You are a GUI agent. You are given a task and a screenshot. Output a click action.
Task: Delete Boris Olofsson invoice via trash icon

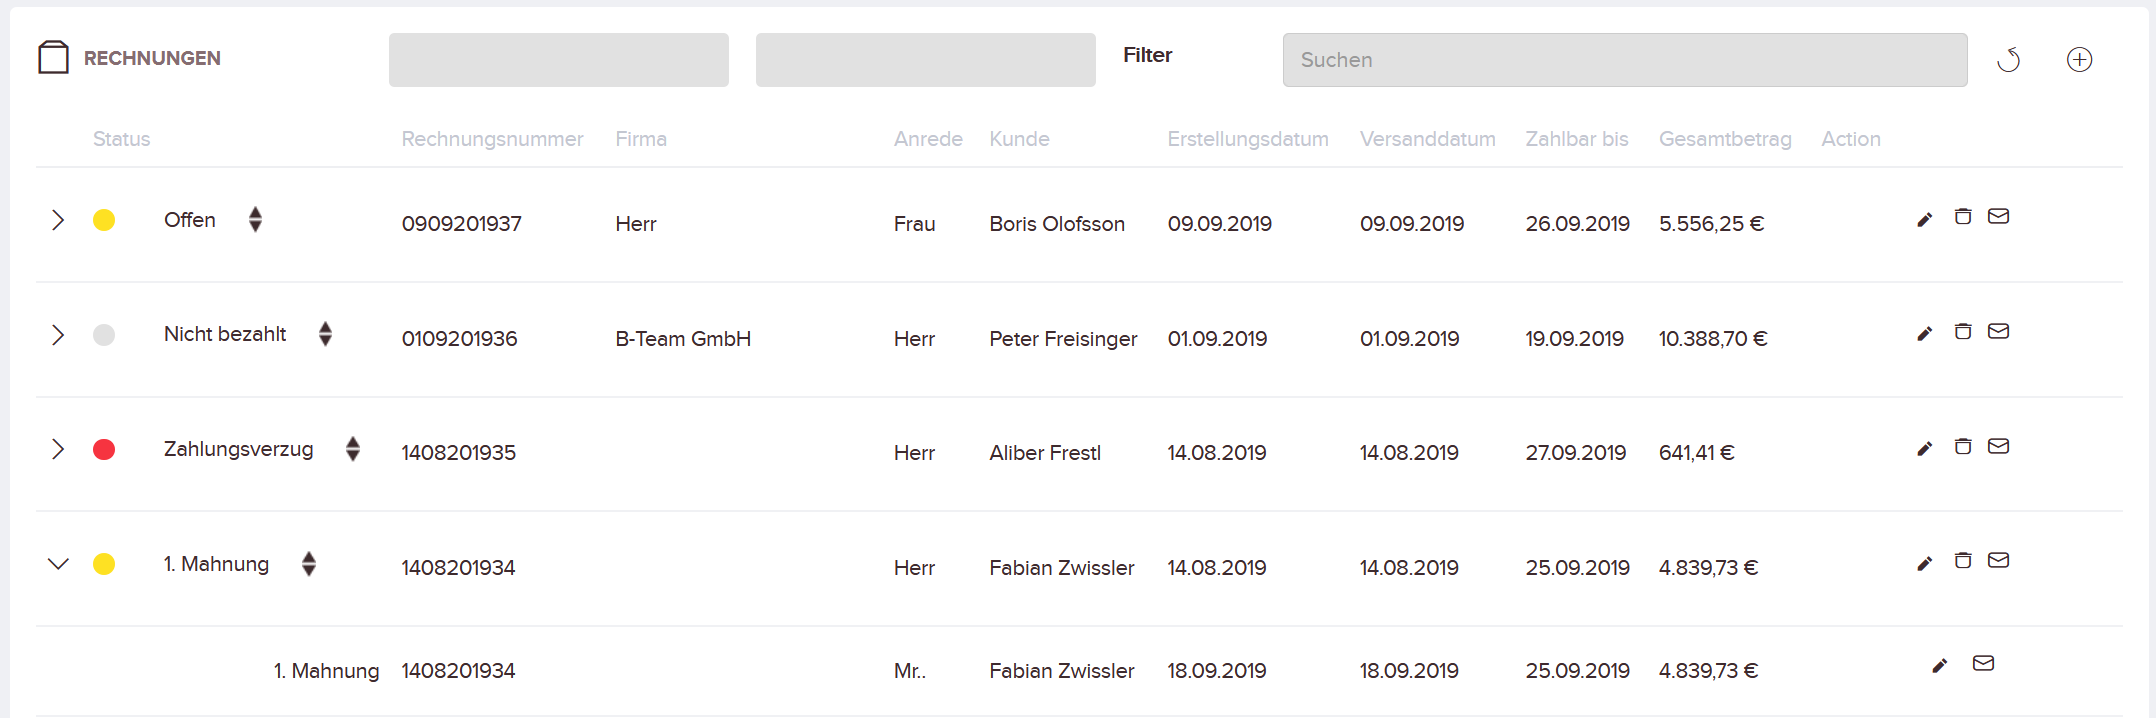tap(1963, 216)
